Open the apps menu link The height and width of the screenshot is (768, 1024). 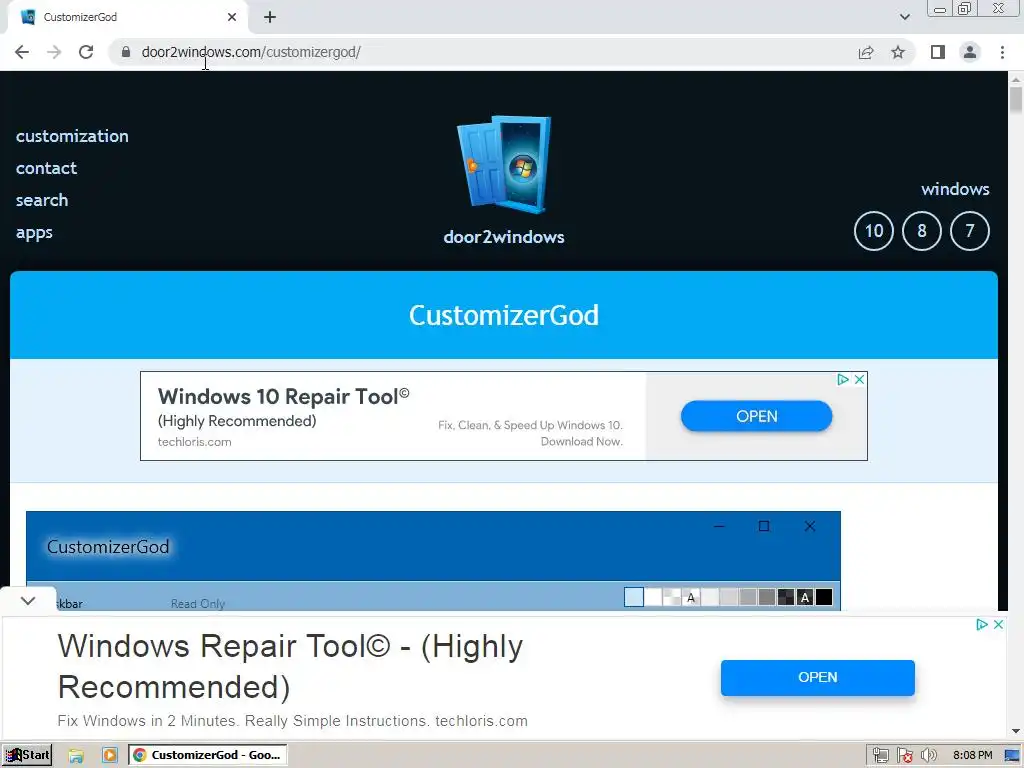click(34, 232)
